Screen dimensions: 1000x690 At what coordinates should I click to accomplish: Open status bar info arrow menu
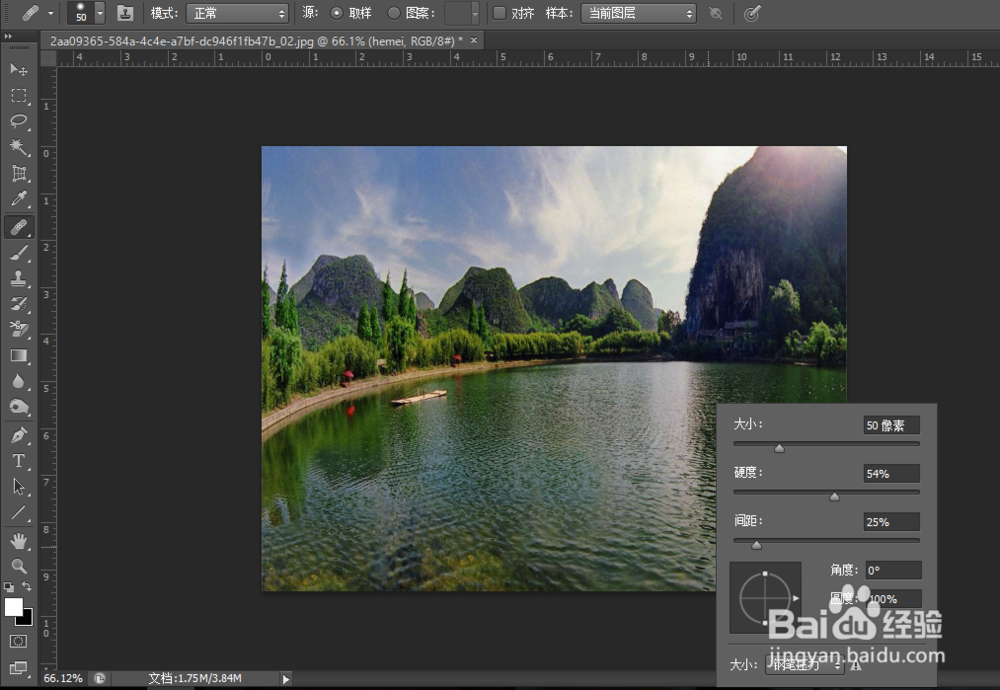pos(286,679)
